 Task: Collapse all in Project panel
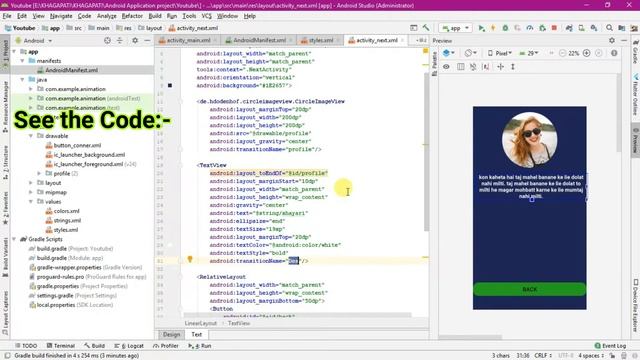click(120, 40)
